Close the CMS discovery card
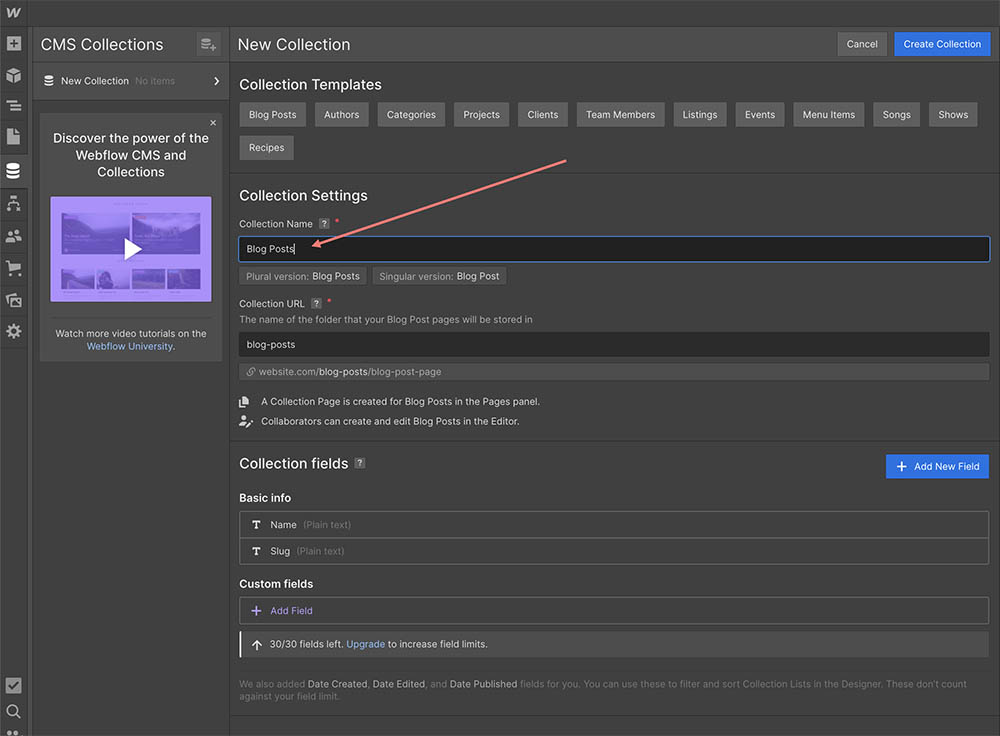This screenshot has width=1000, height=736. click(x=213, y=122)
